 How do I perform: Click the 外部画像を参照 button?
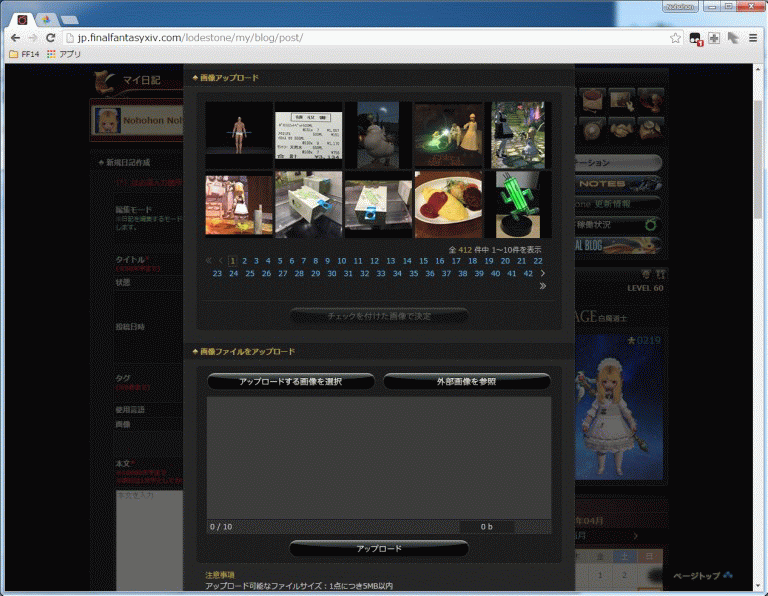click(x=466, y=381)
